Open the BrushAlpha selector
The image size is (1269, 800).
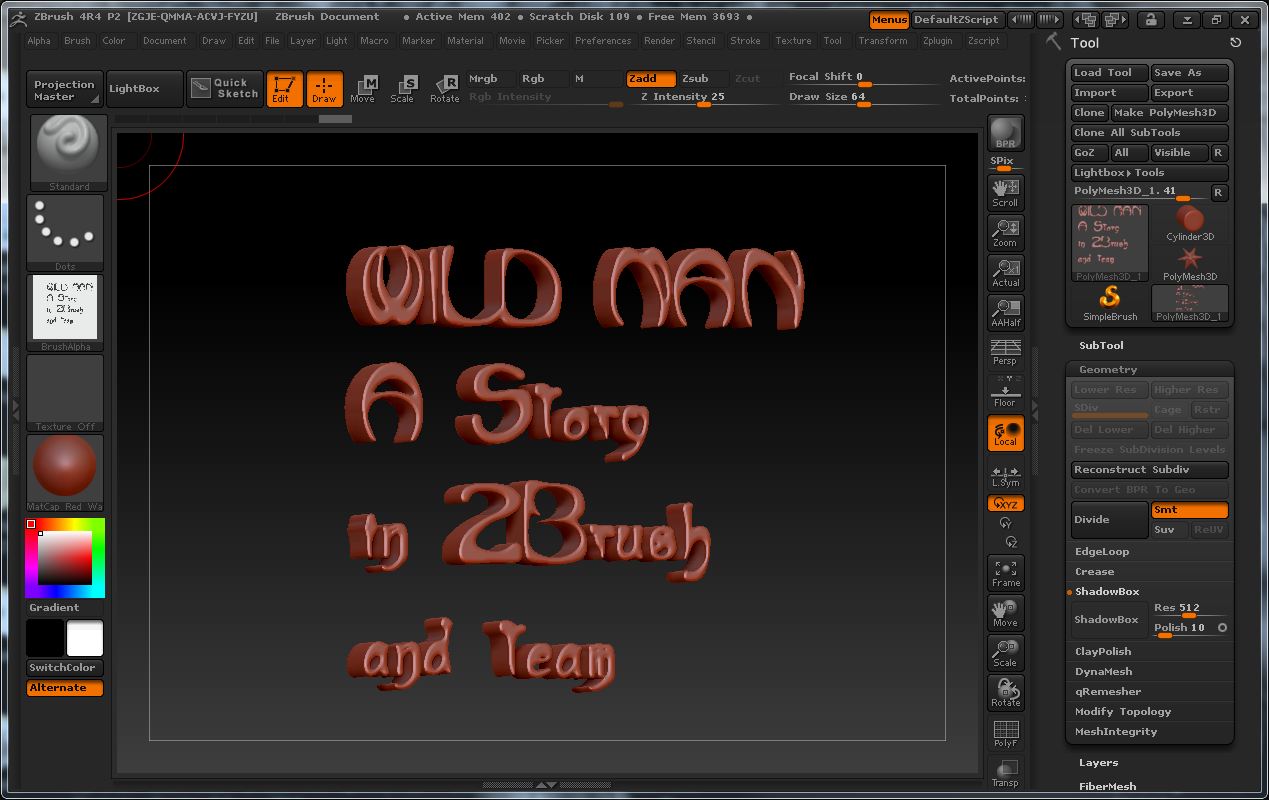point(65,313)
